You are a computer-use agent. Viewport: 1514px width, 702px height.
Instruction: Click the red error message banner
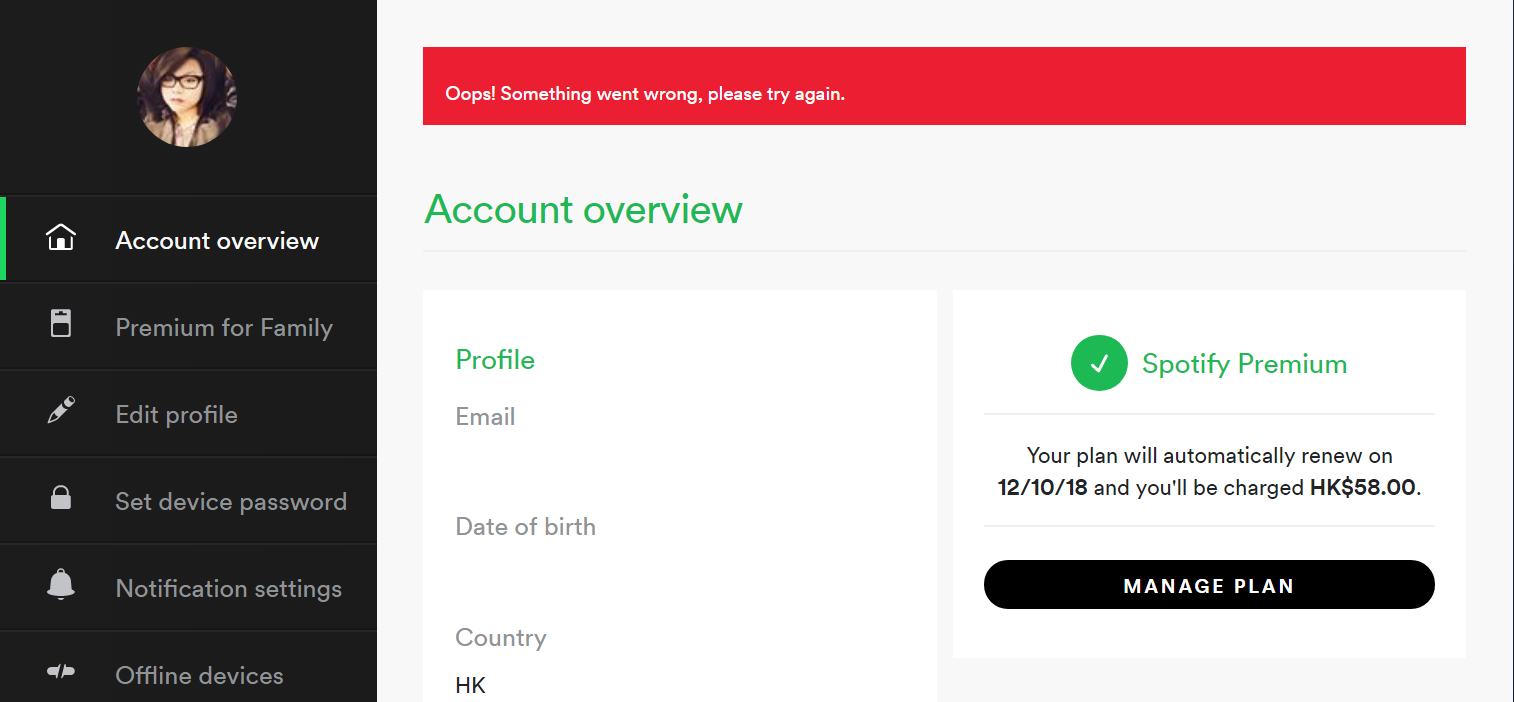click(944, 86)
